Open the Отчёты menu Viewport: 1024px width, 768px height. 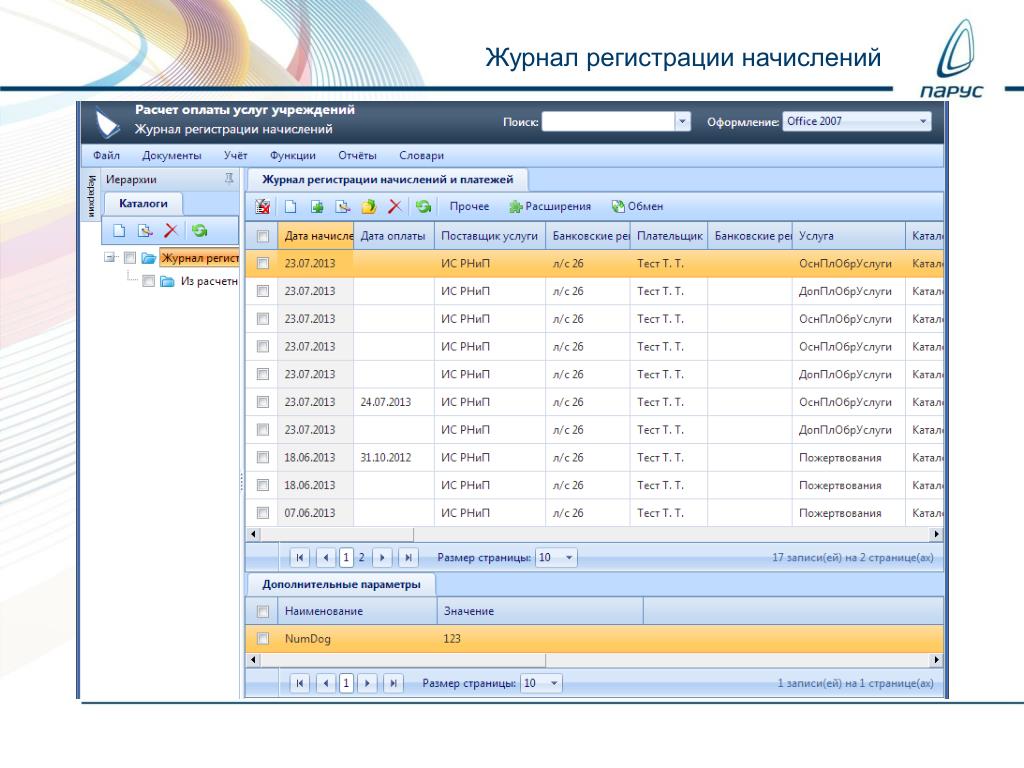click(357, 155)
